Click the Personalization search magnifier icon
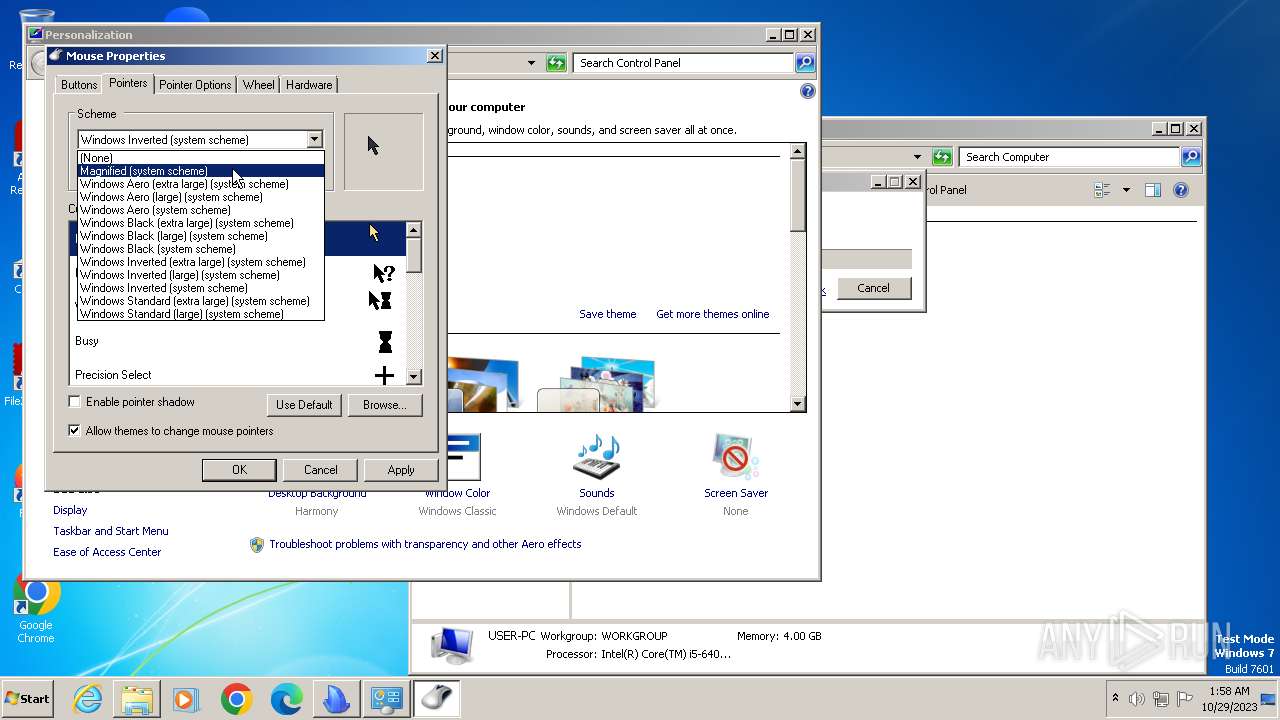 pyautogui.click(x=805, y=63)
